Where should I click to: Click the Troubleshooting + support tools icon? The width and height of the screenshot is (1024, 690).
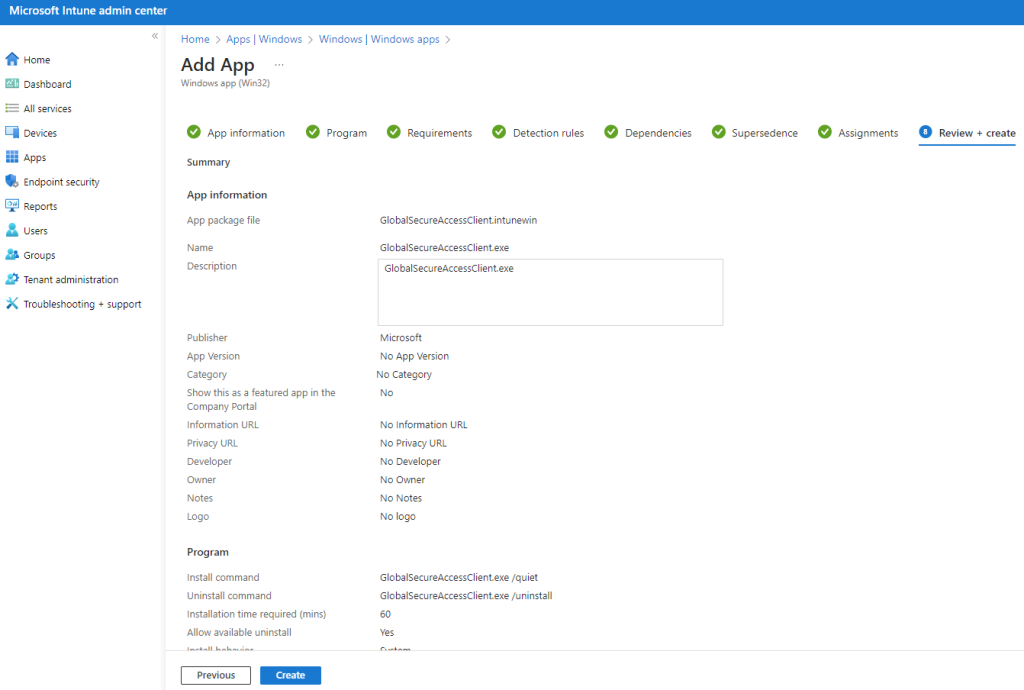tap(12, 304)
